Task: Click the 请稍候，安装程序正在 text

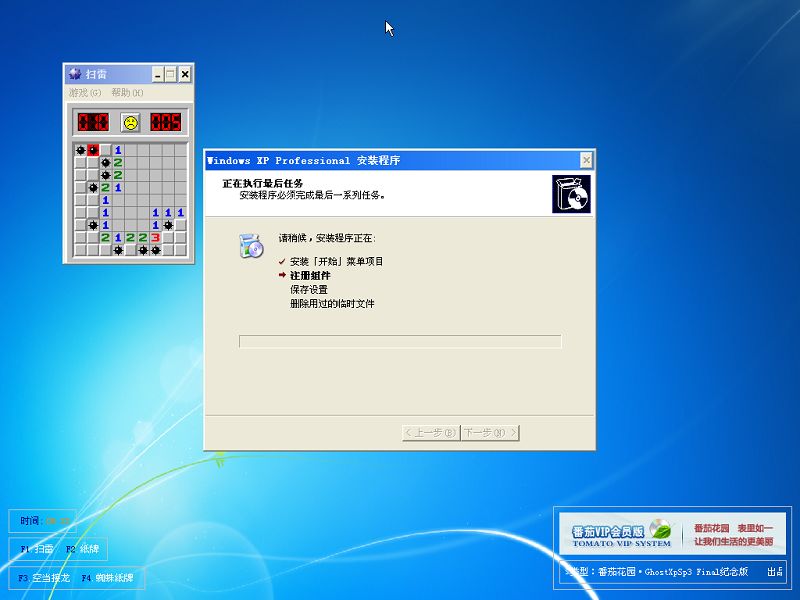Action: (x=327, y=238)
